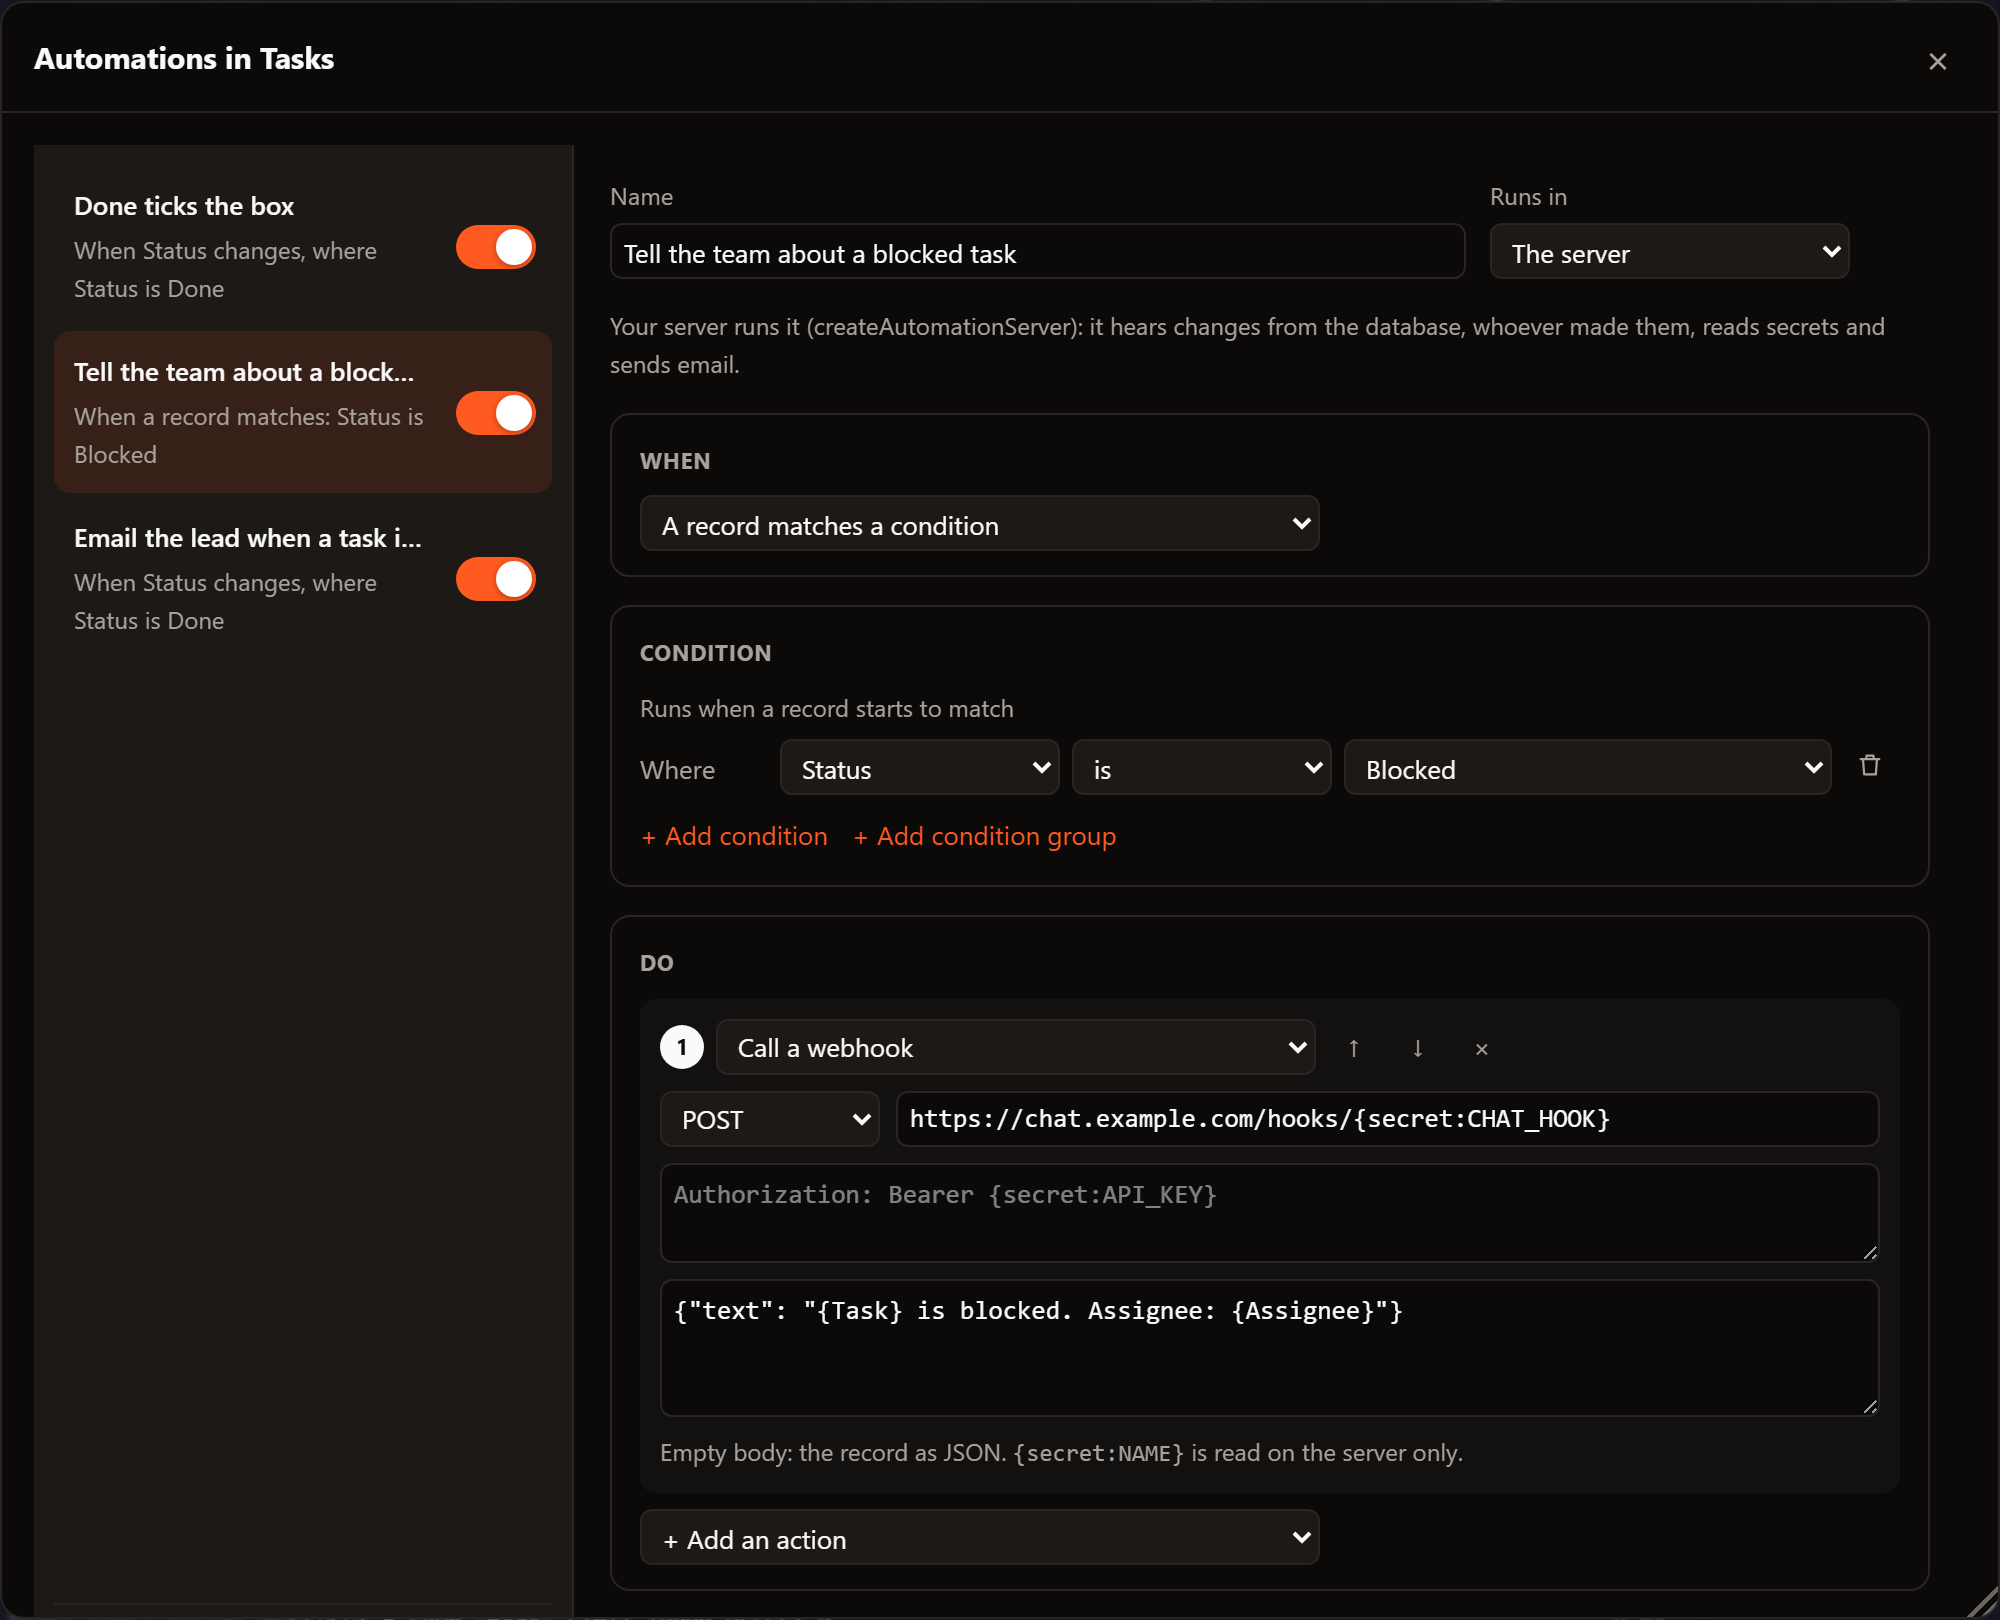Toggle the Done ticks the box automation

pyautogui.click(x=496, y=247)
